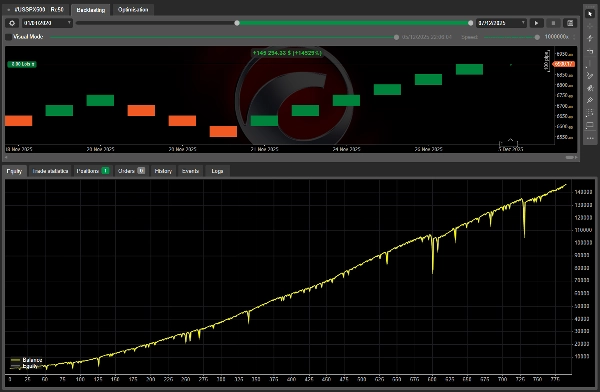Open more tools ellipsis in side toolbar

(590, 138)
